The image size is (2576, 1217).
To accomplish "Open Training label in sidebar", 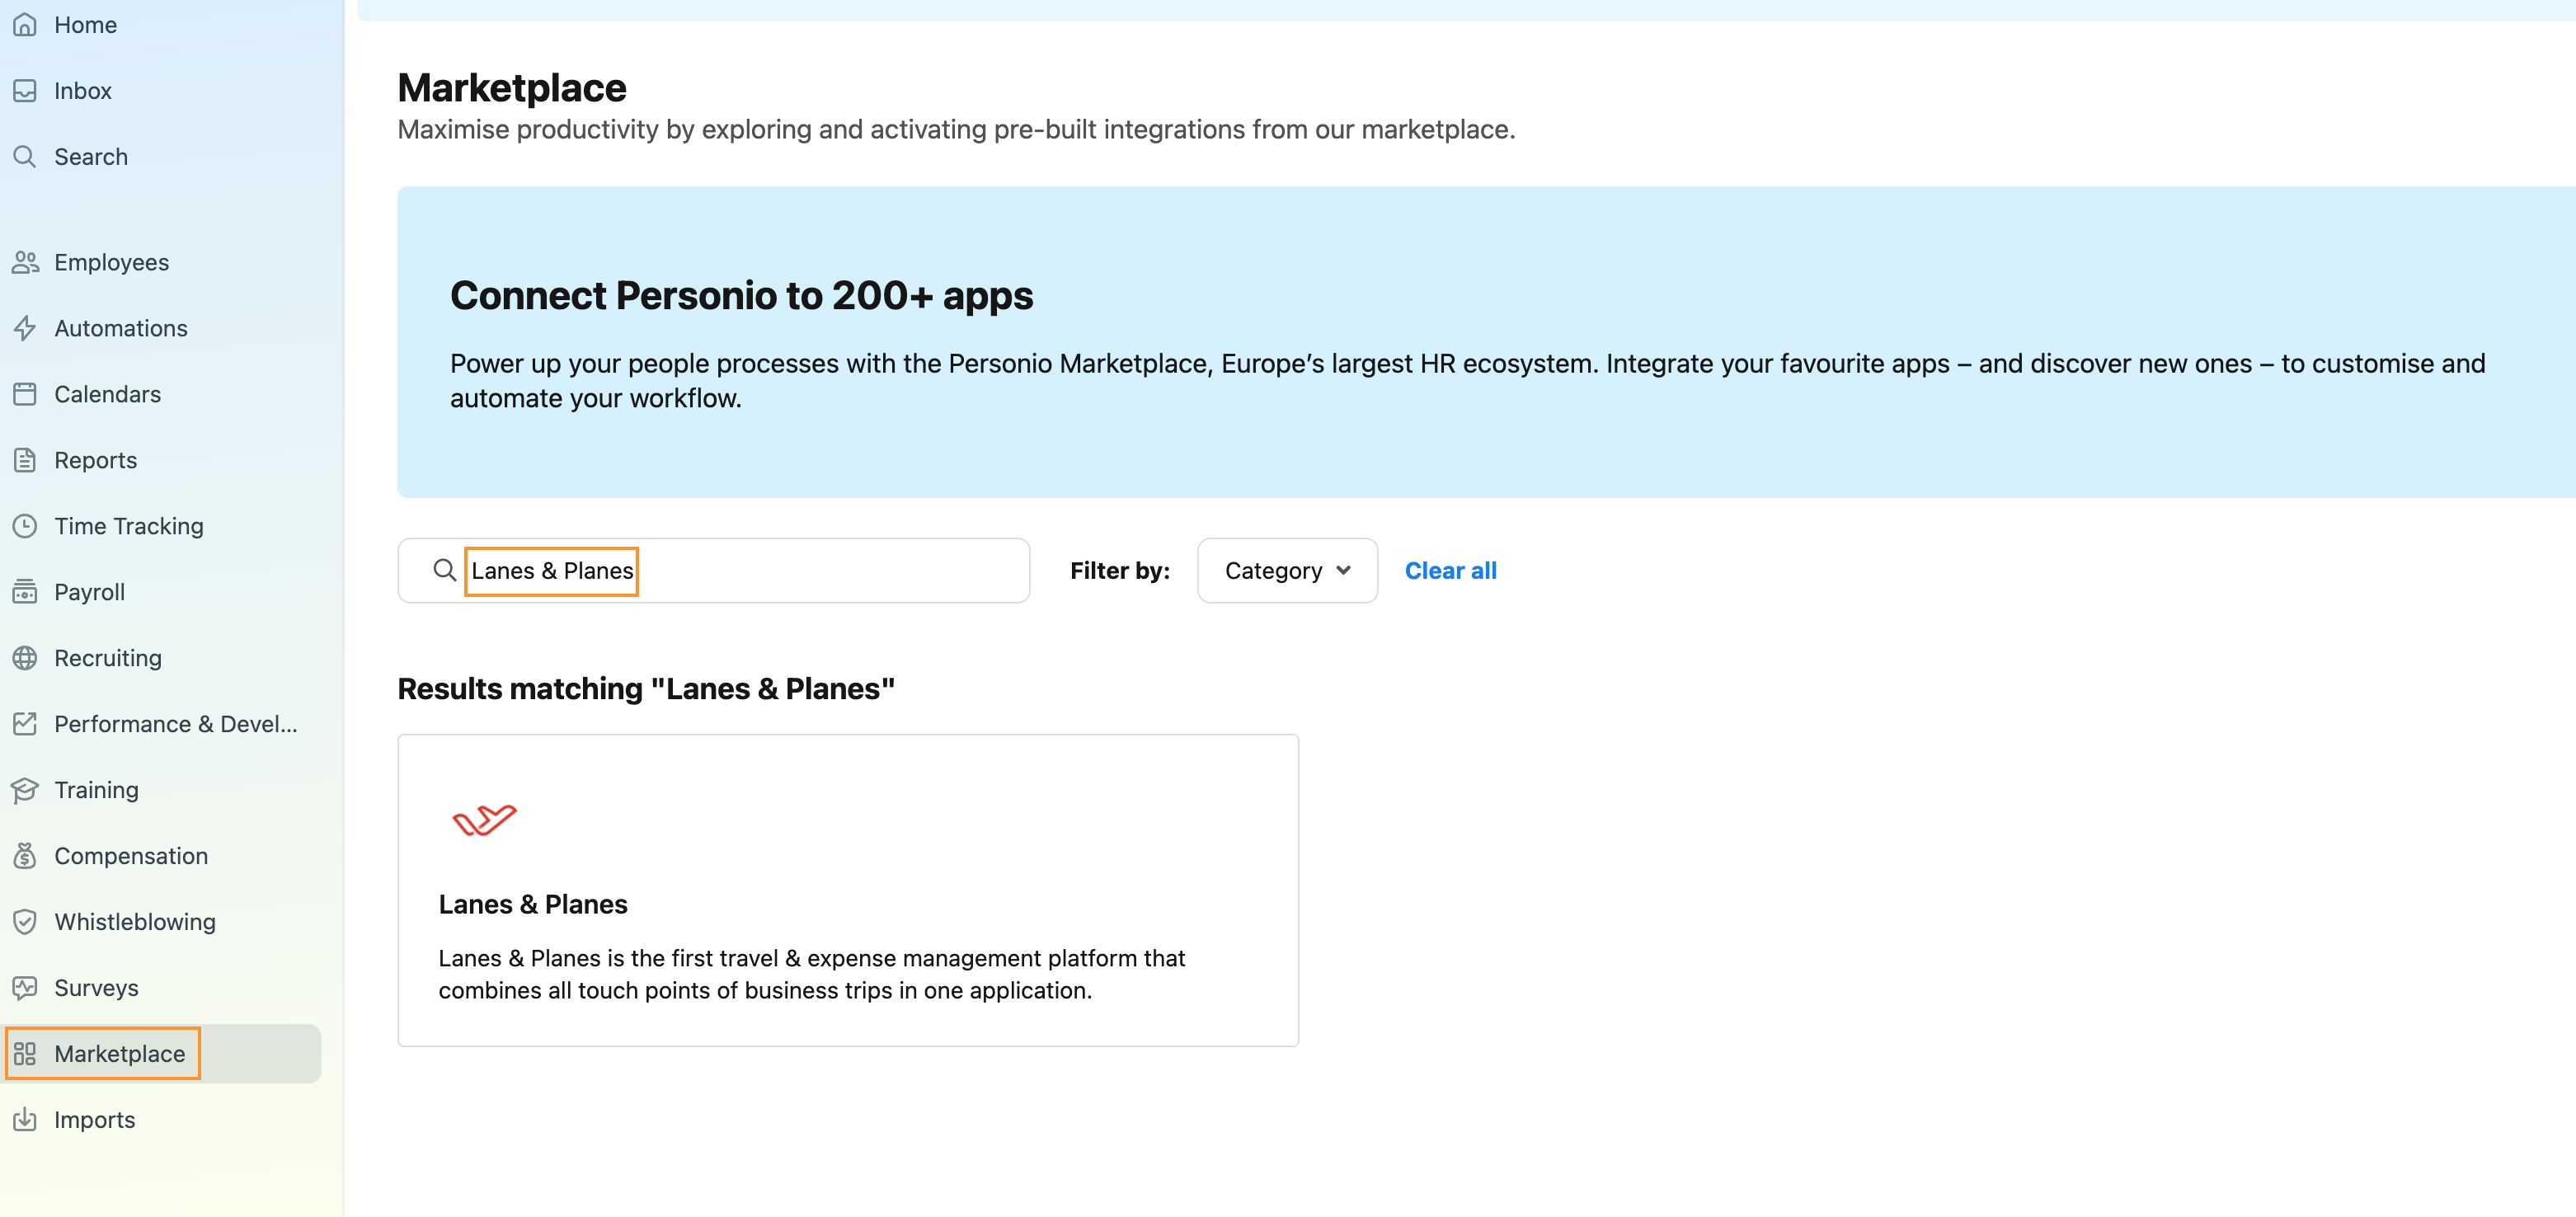I will tap(97, 790).
